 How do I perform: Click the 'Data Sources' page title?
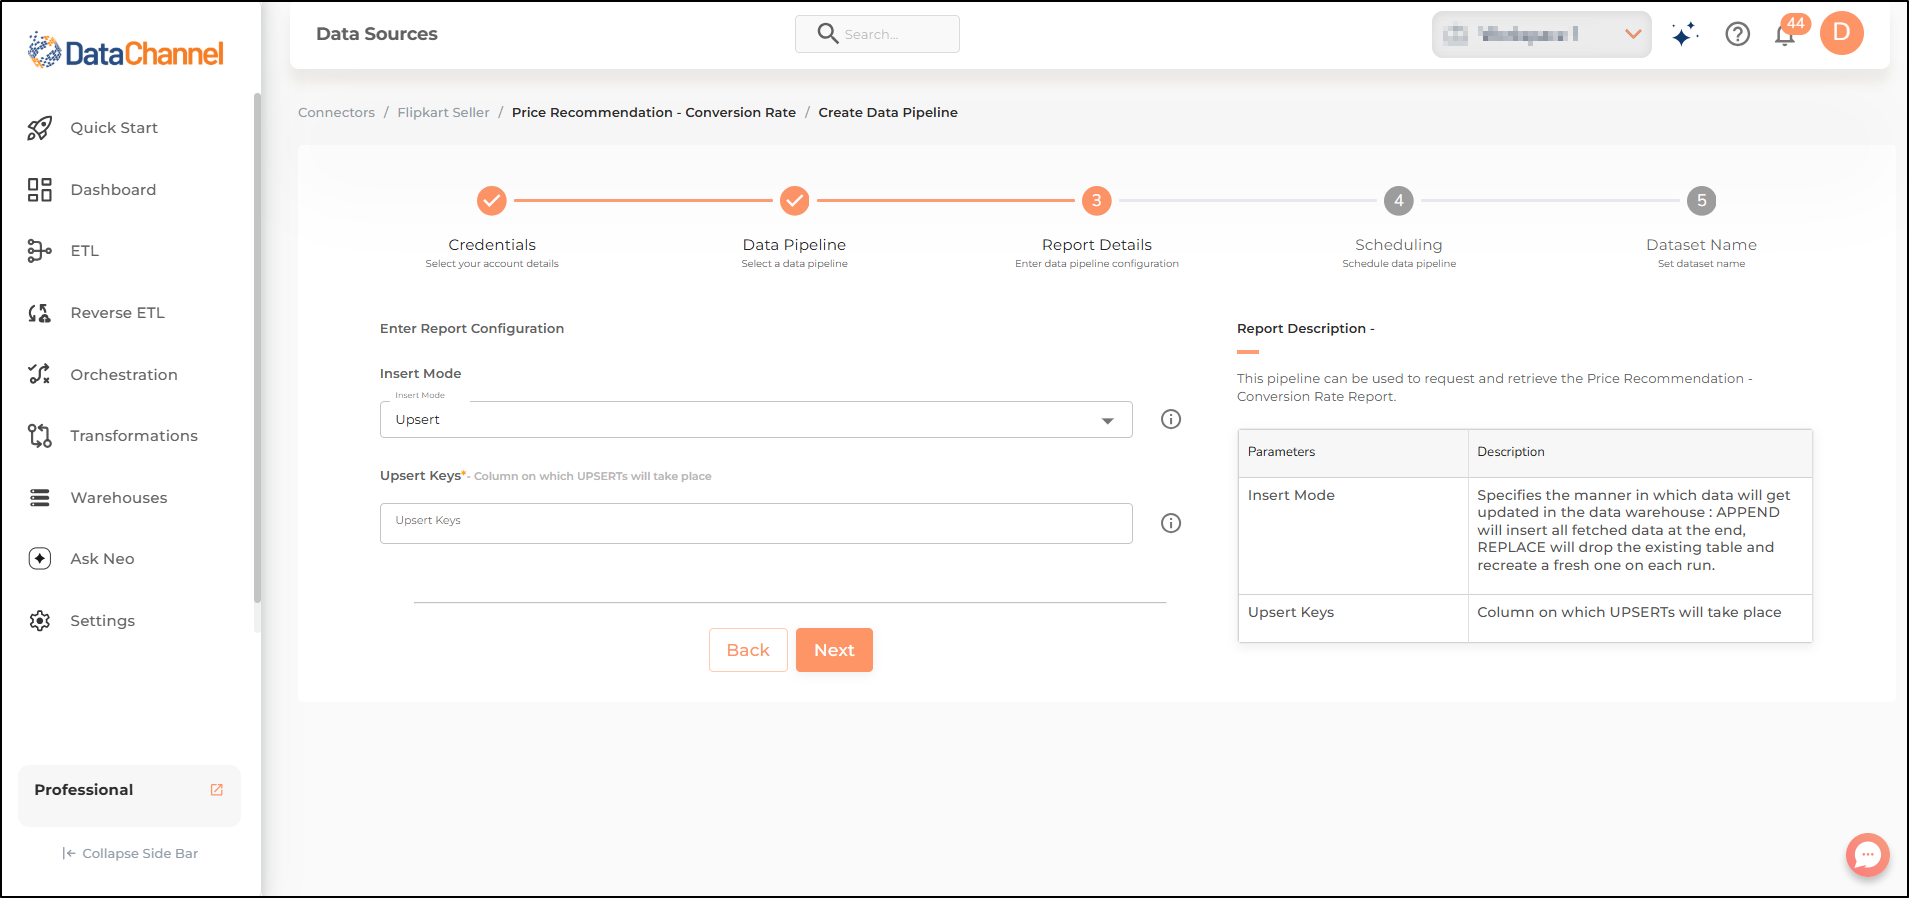point(377,34)
